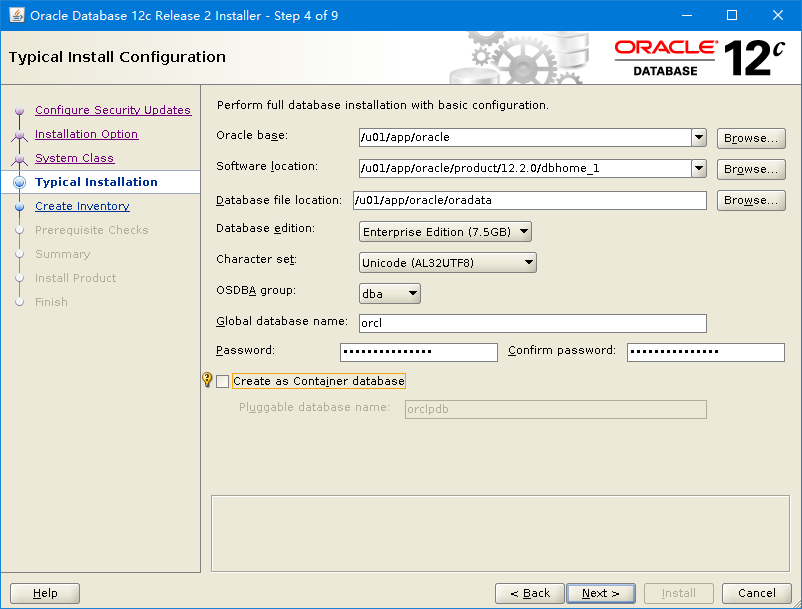Click the Password field
Screen dimensions: 802x609
419,352
